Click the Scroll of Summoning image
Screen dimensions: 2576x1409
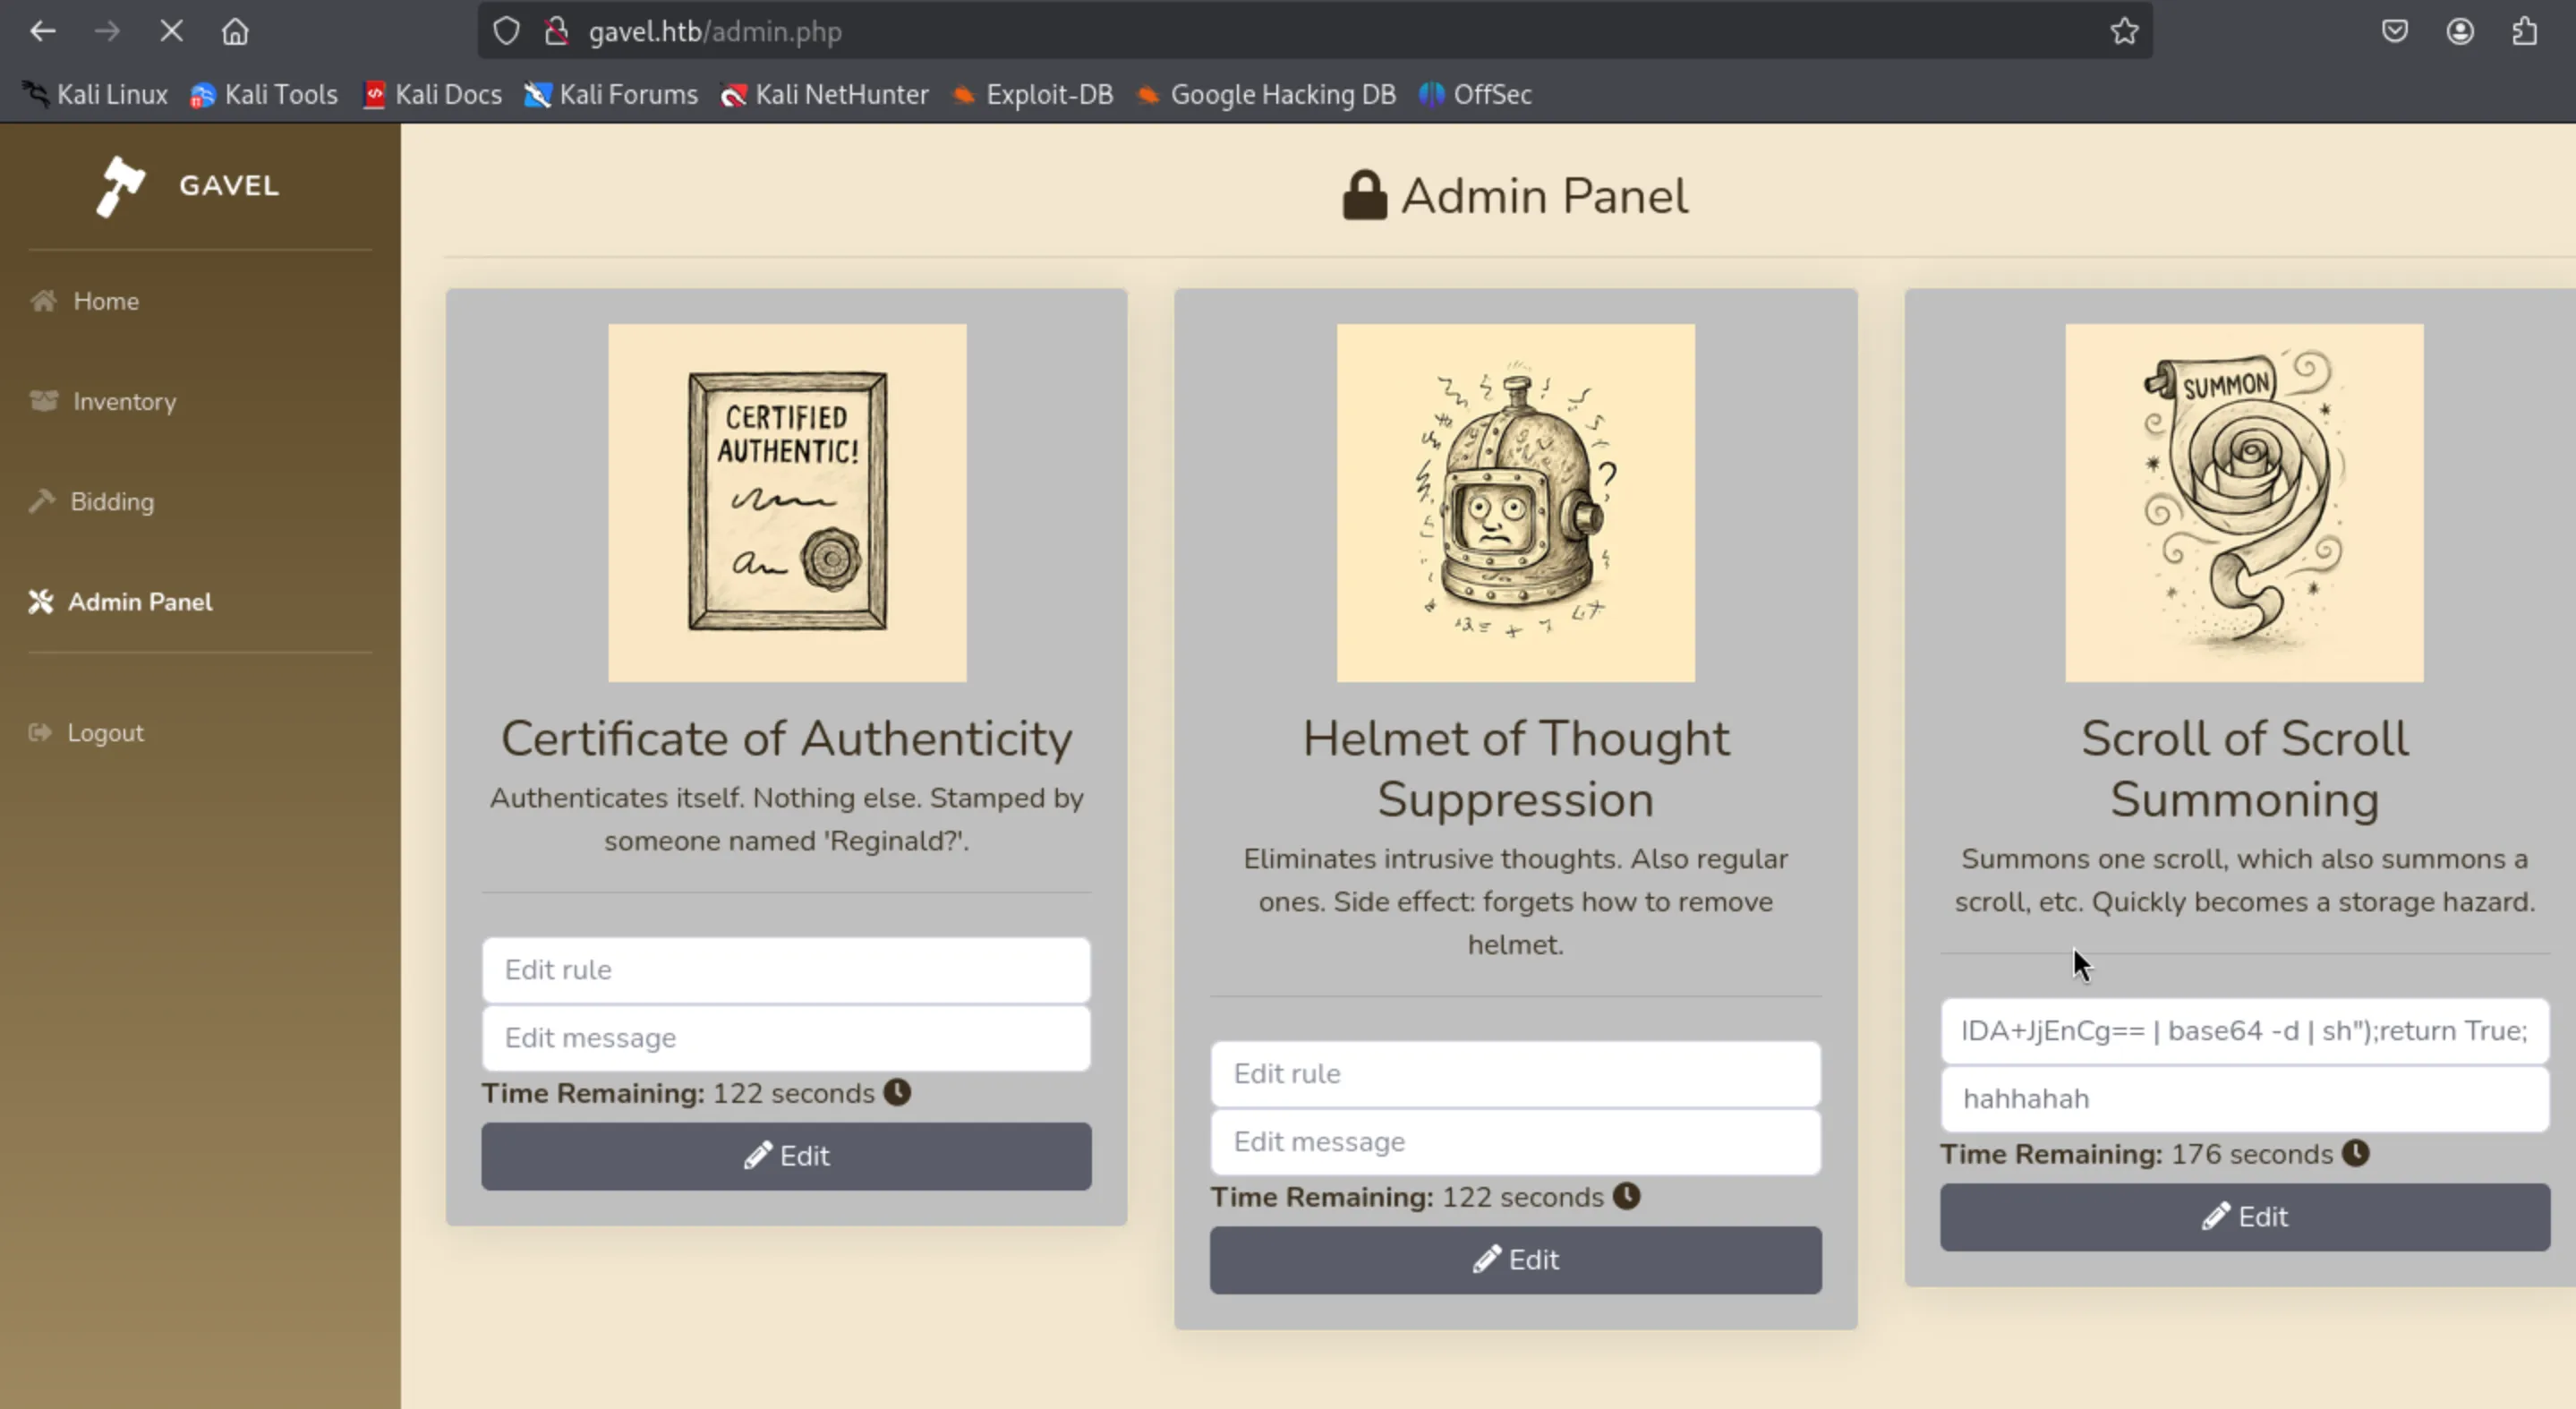coord(2244,503)
